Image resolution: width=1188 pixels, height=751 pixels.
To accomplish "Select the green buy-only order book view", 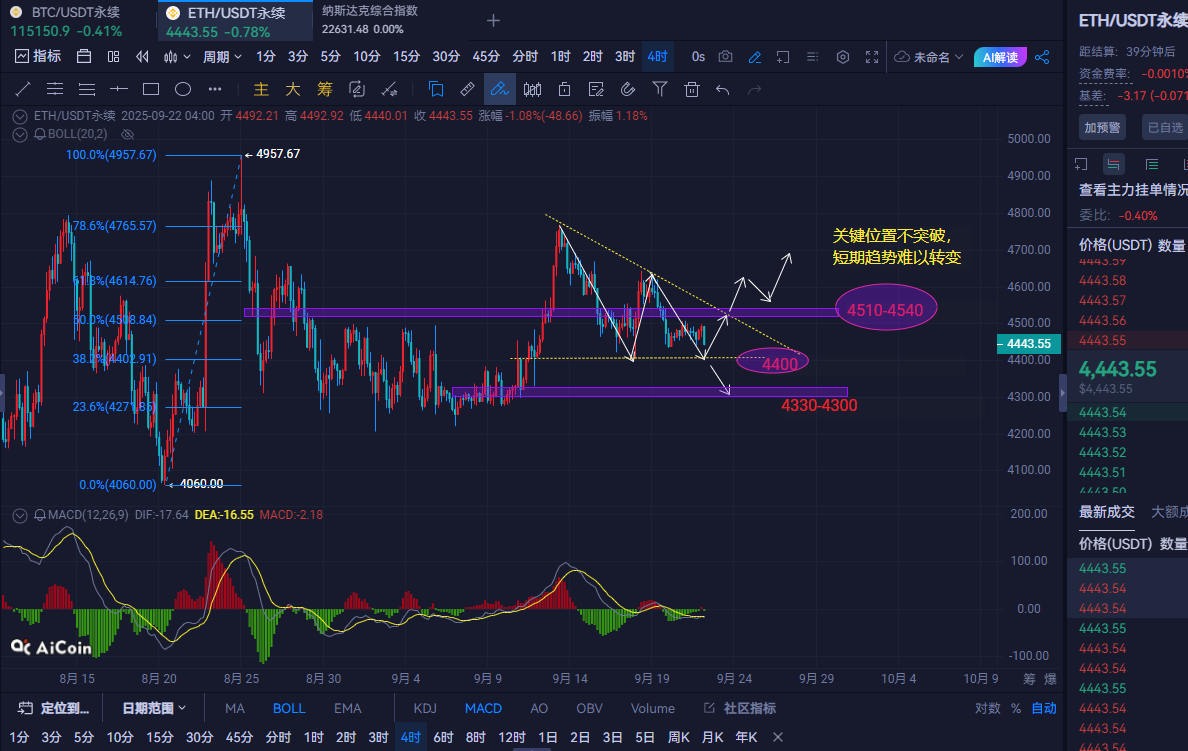I will tap(1152, 164).
